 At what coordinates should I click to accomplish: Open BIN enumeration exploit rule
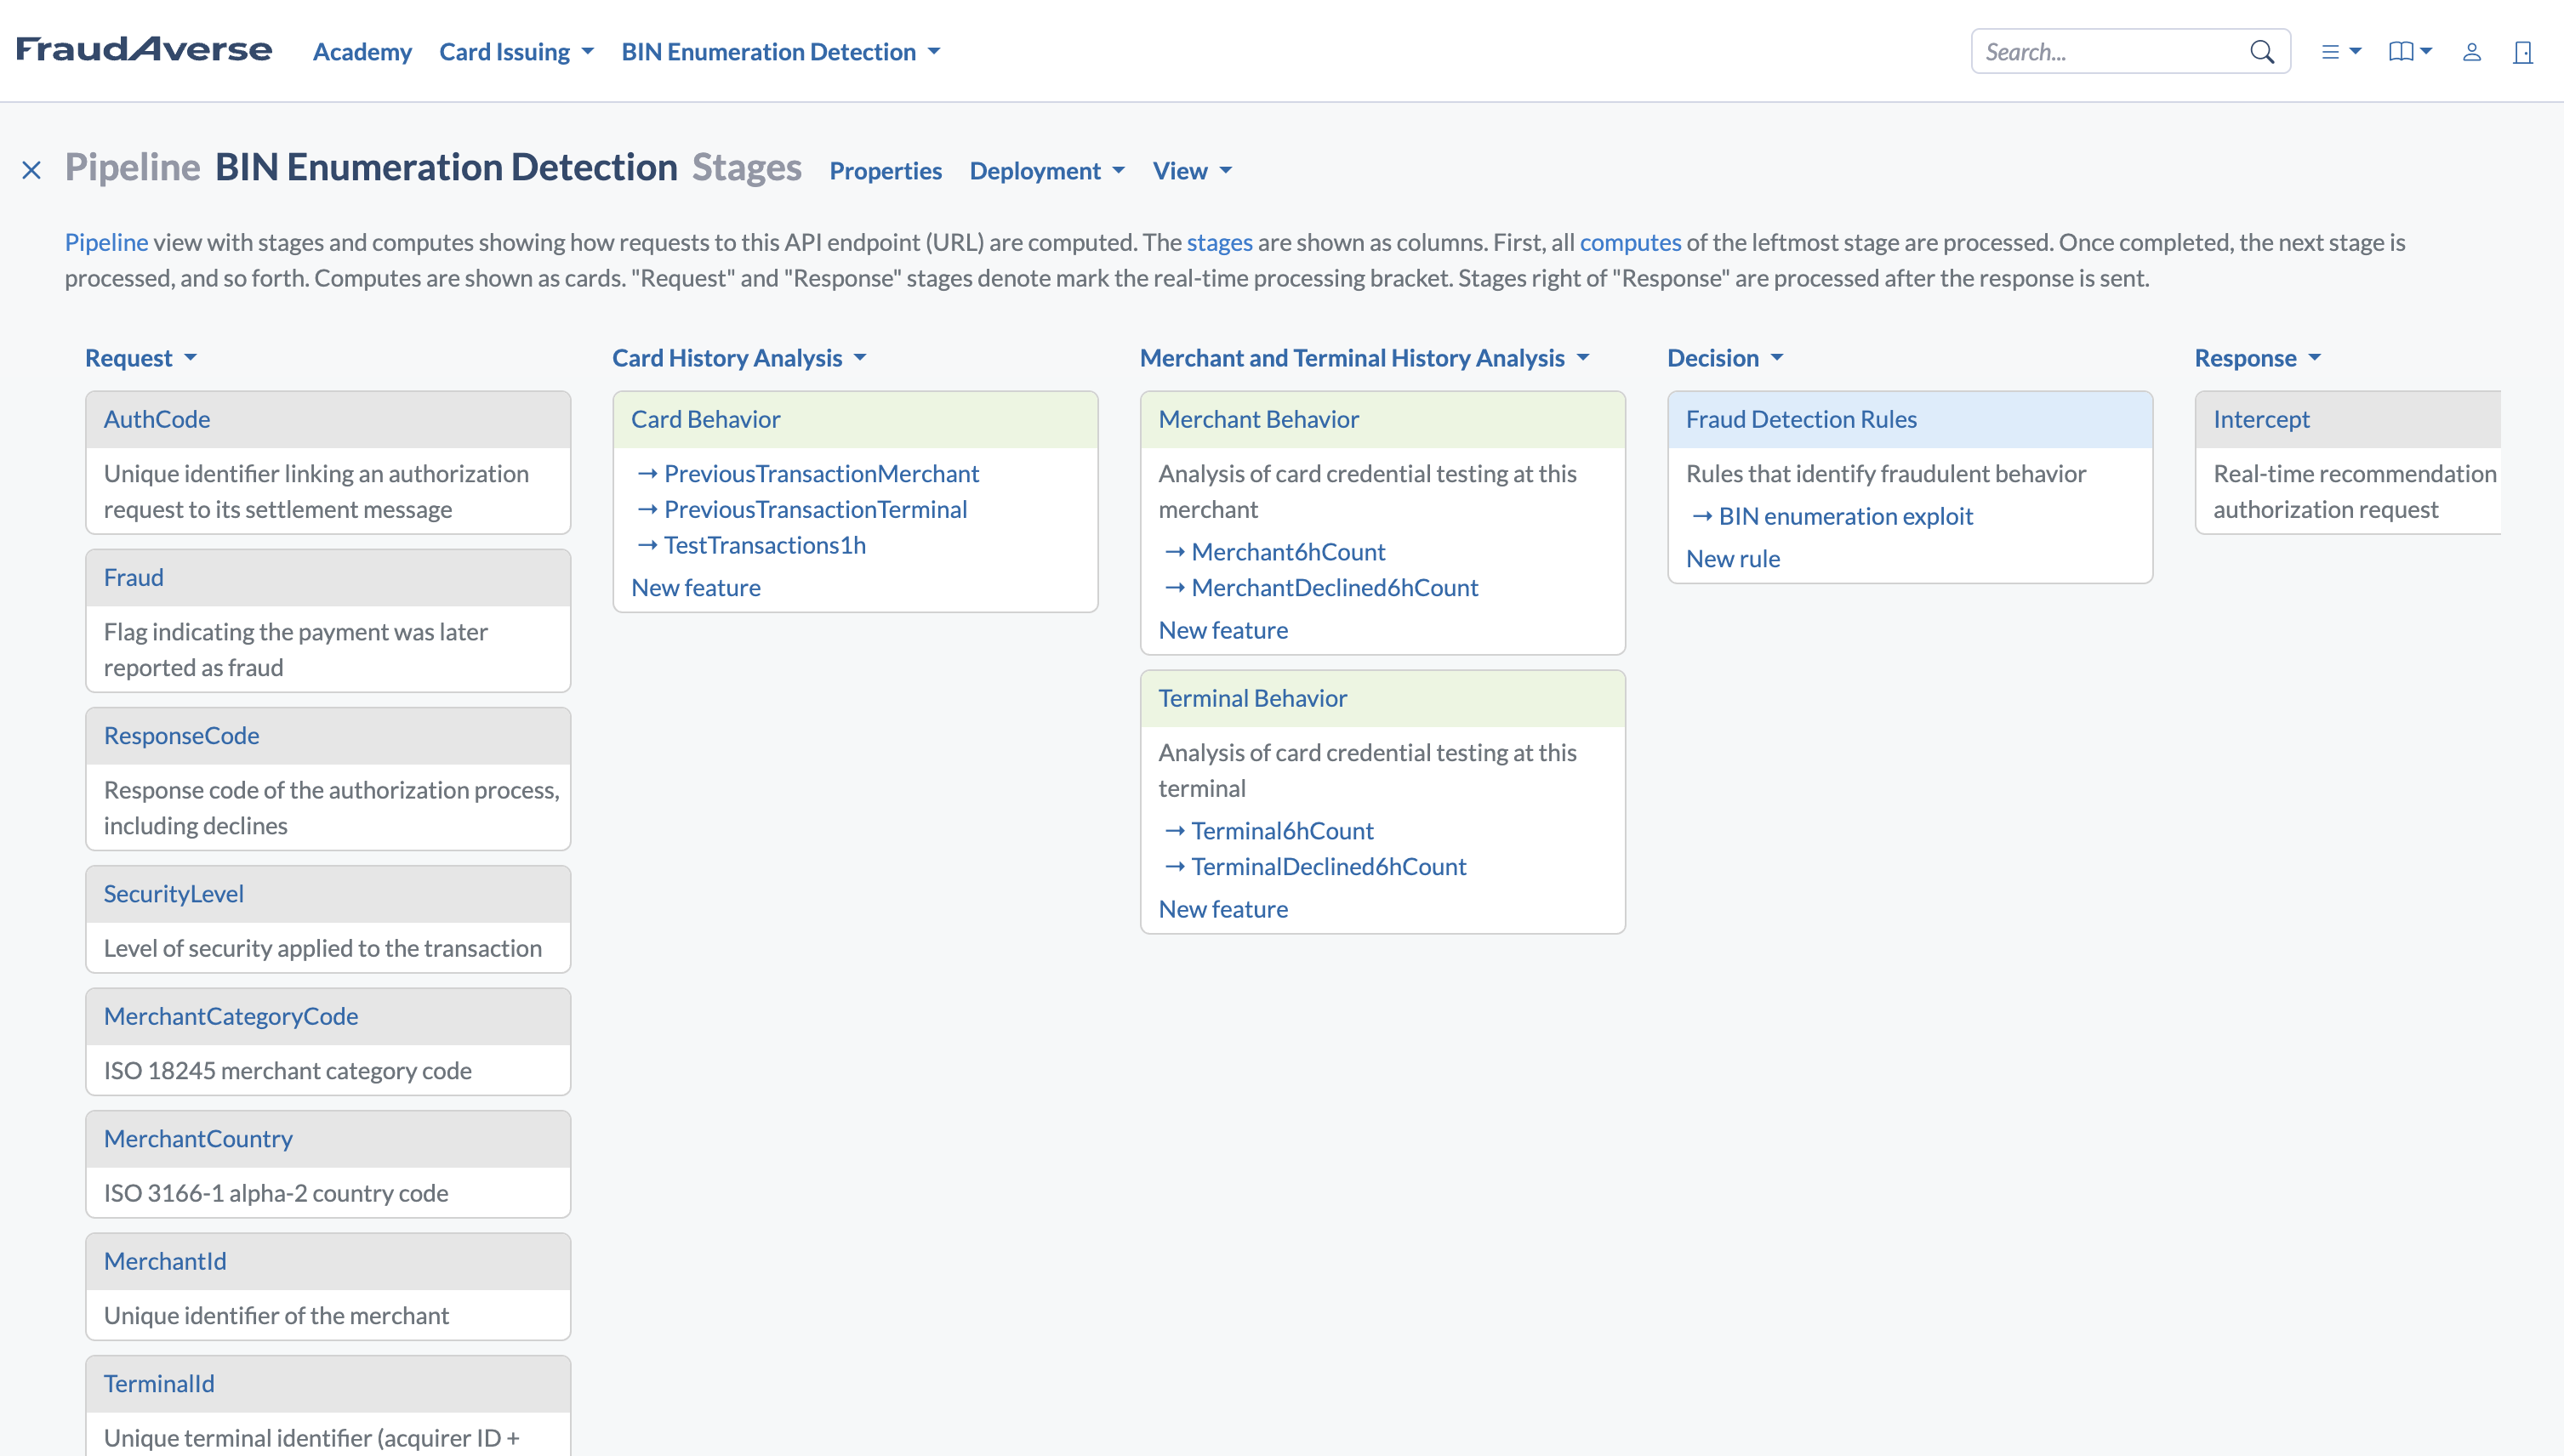[x=1845, y=516]
